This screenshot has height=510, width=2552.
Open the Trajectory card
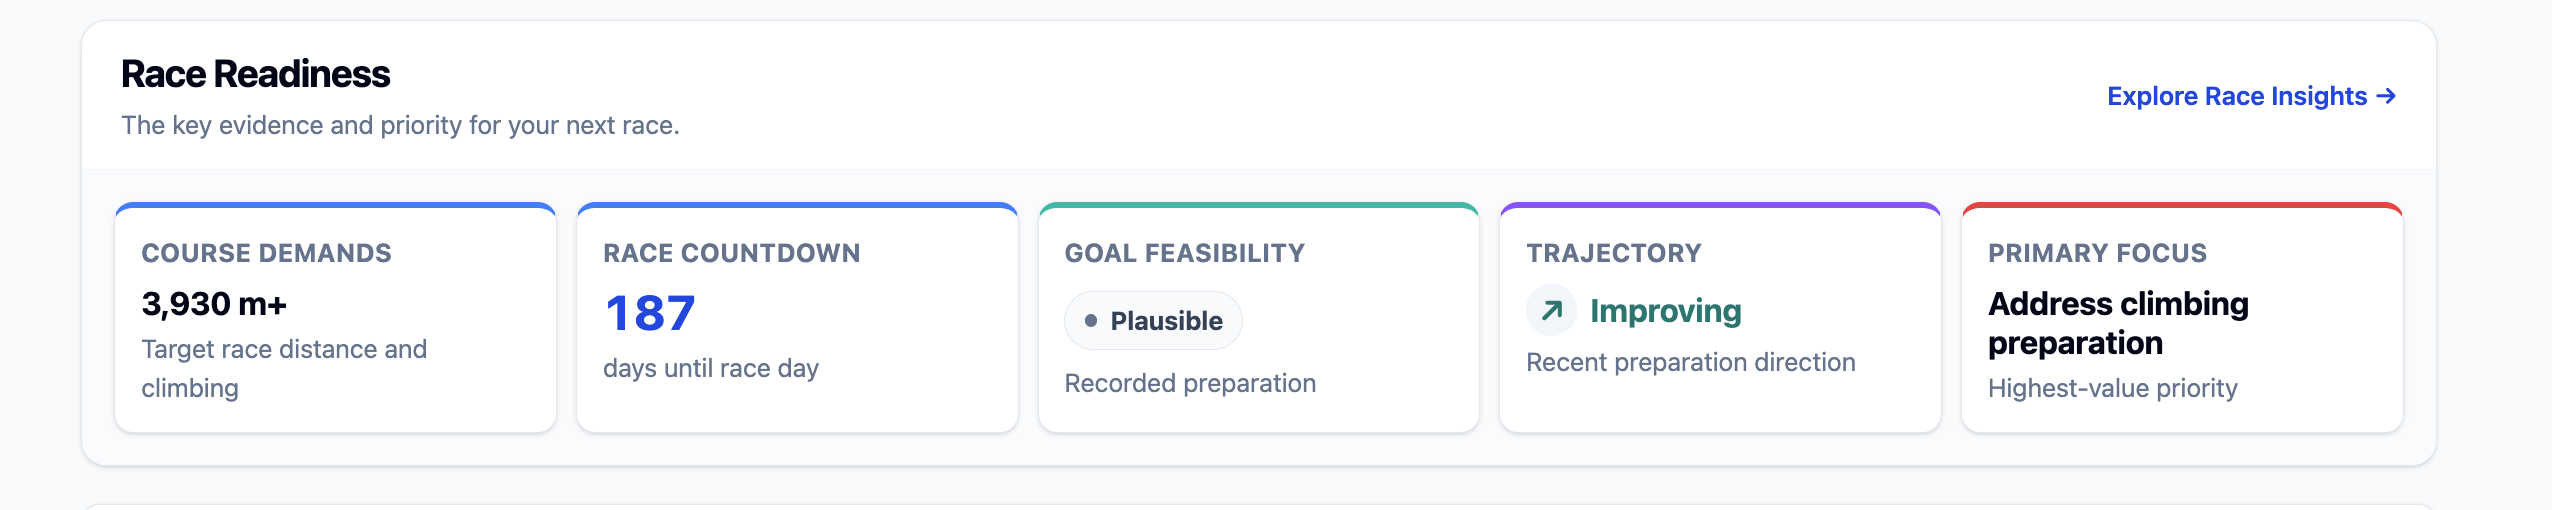point(1720,318)
